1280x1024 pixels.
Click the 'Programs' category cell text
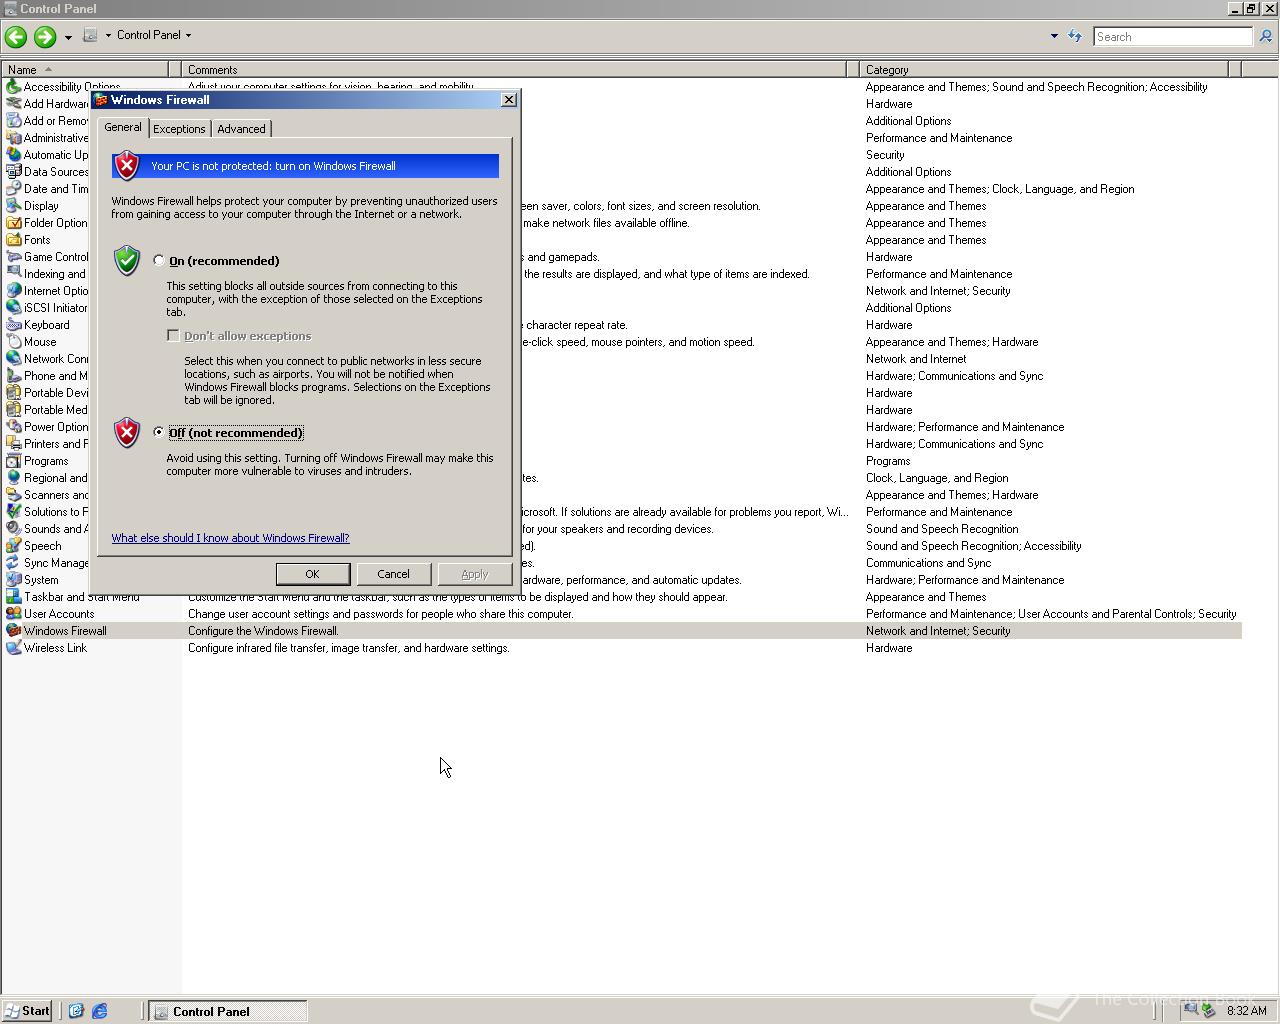coord(888,461)
